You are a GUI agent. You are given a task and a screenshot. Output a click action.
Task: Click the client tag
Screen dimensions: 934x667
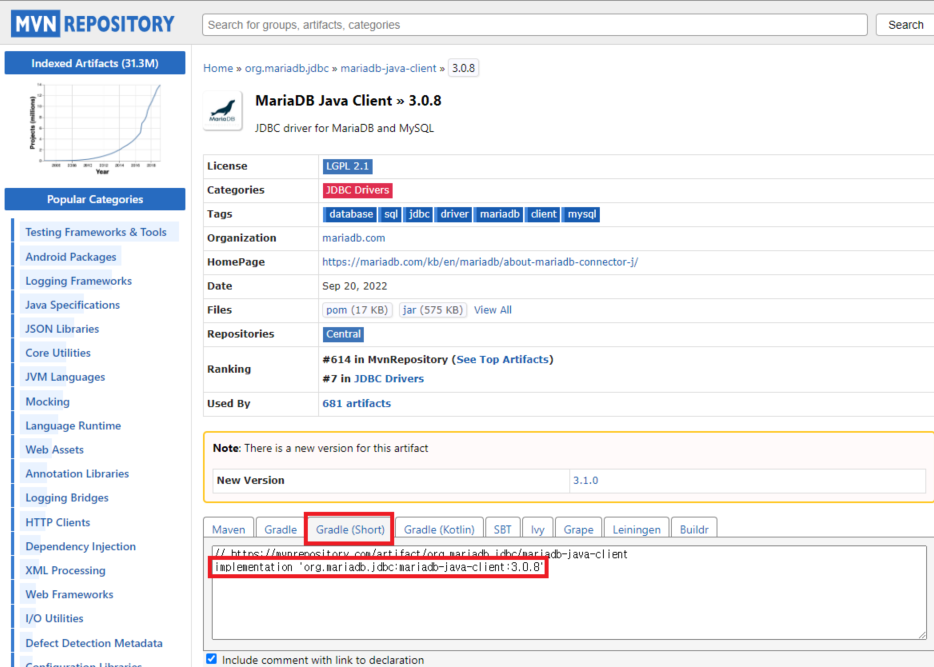tap(543, 214)
